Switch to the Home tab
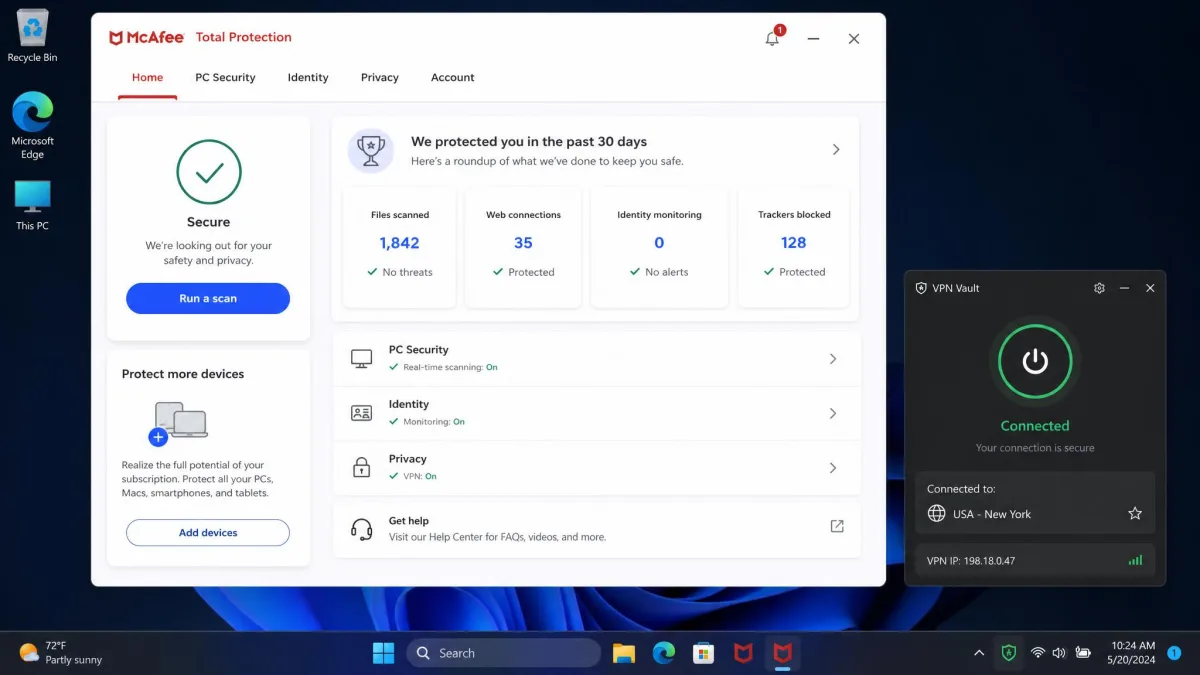The height and width of the screenshot is (675, 1200). coord(147,77)
